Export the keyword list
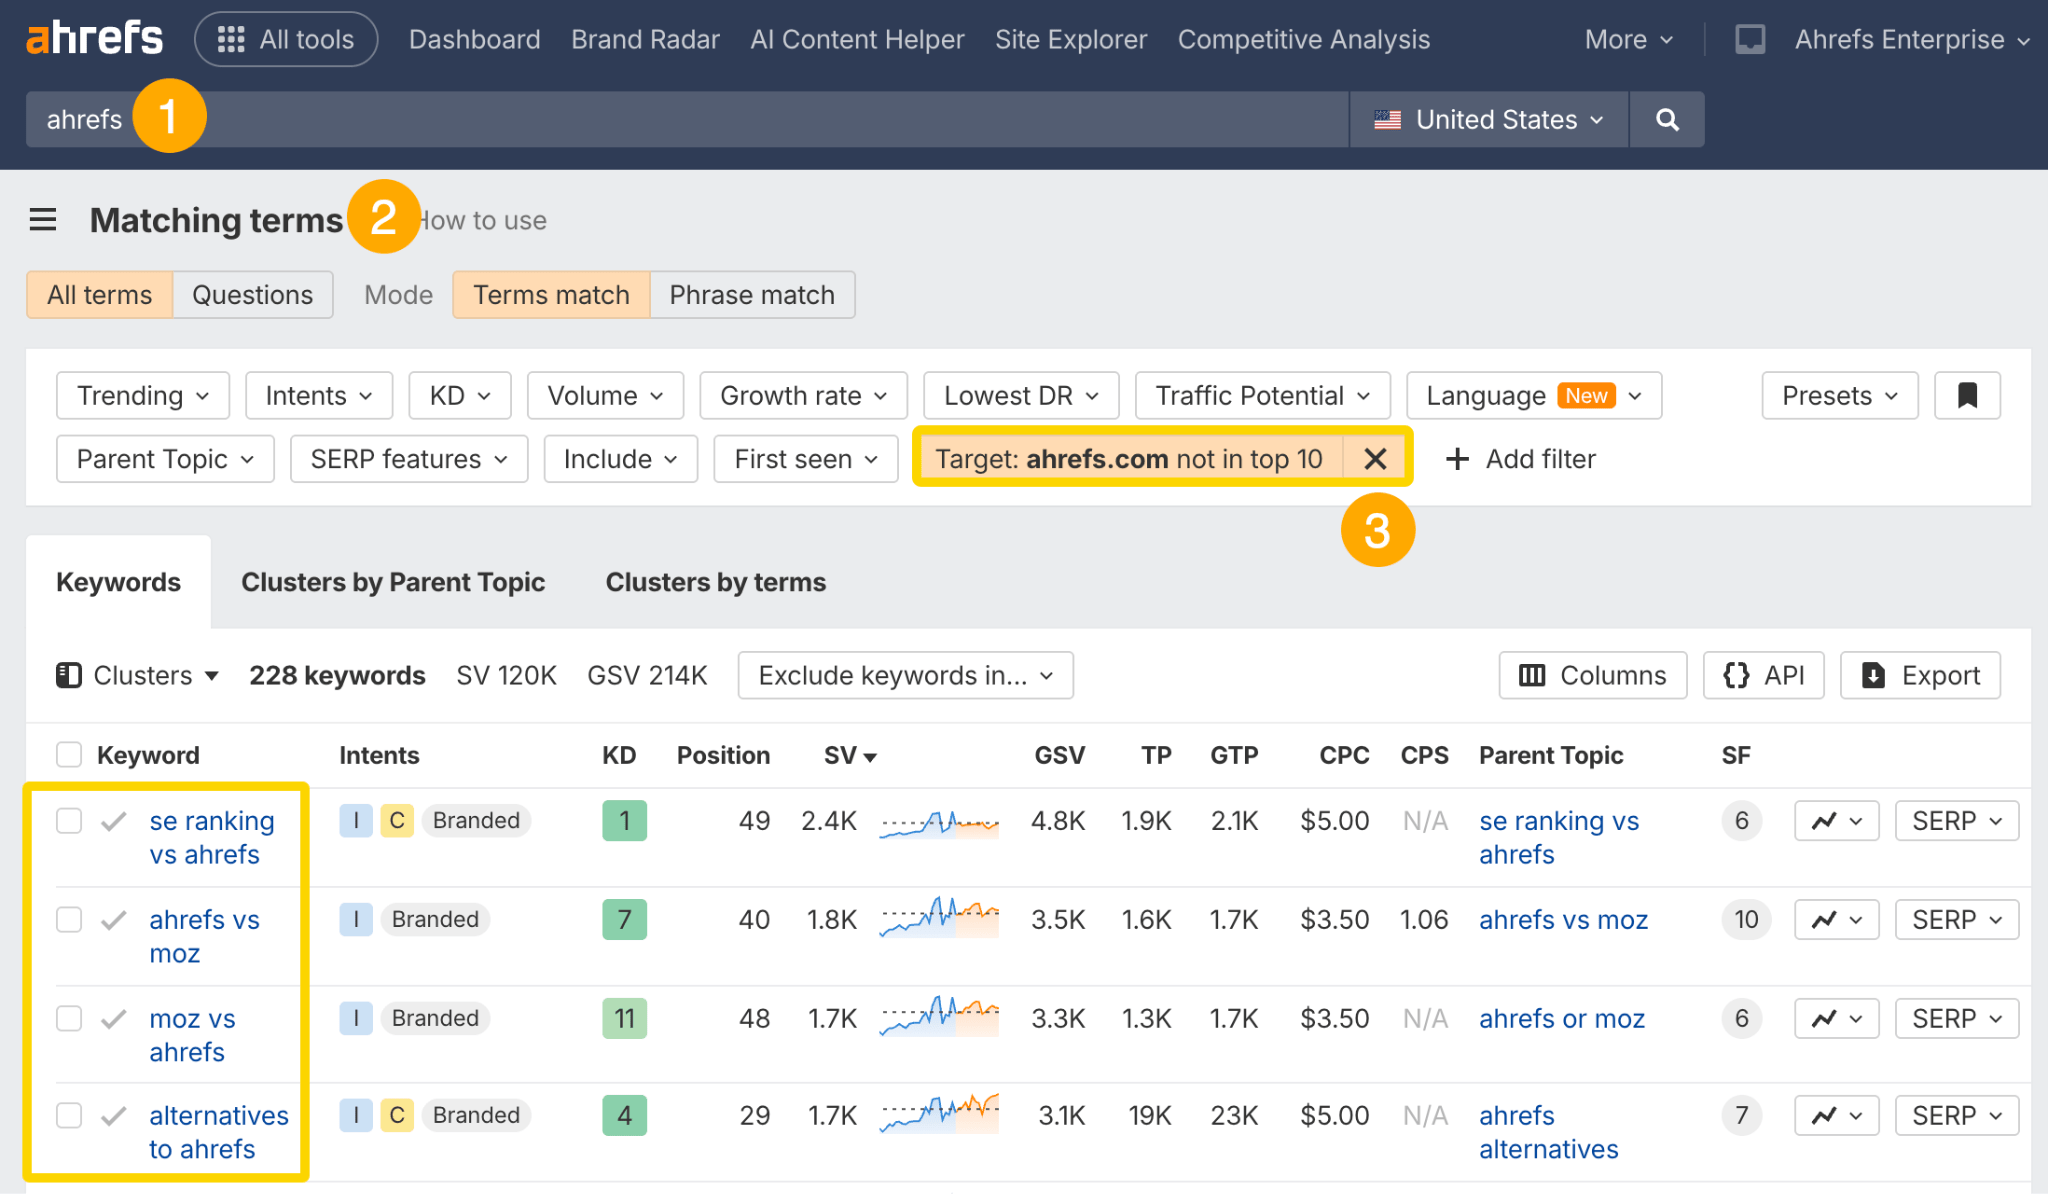Viewport: 2048px width, 1194px height. point(1920,675)
